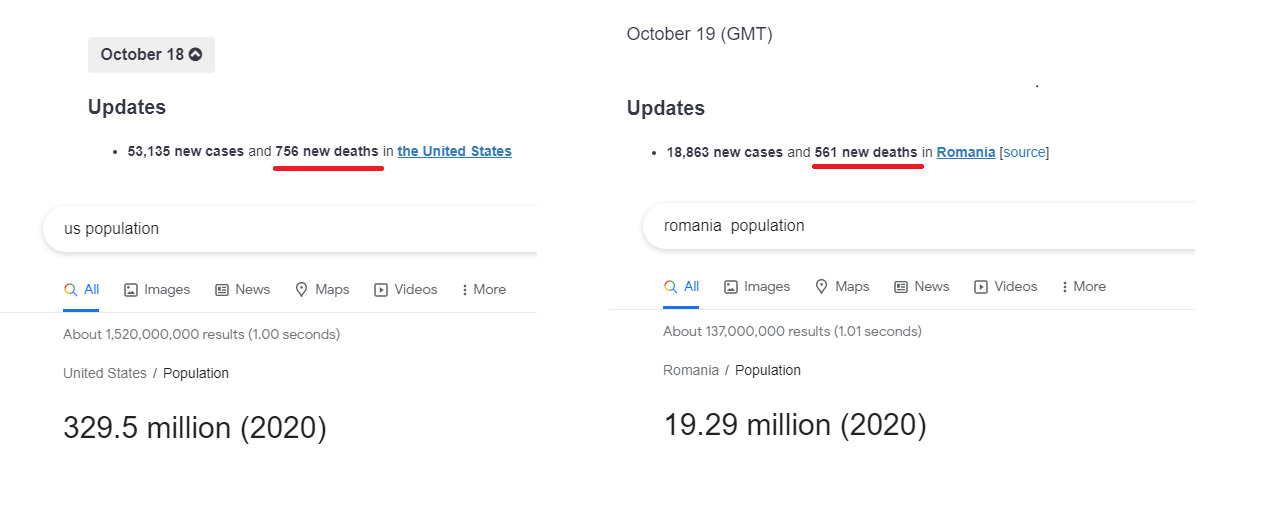Open the Romania country link
Image resolution: width=1271 pixels, height=511 pixels.
pyautogui.click(x=966, y=152)
